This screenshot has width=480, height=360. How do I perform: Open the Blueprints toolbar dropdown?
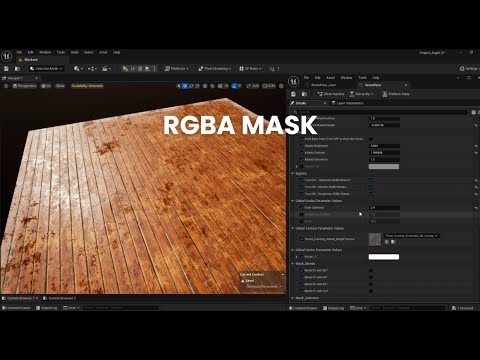tap(92, 69)
